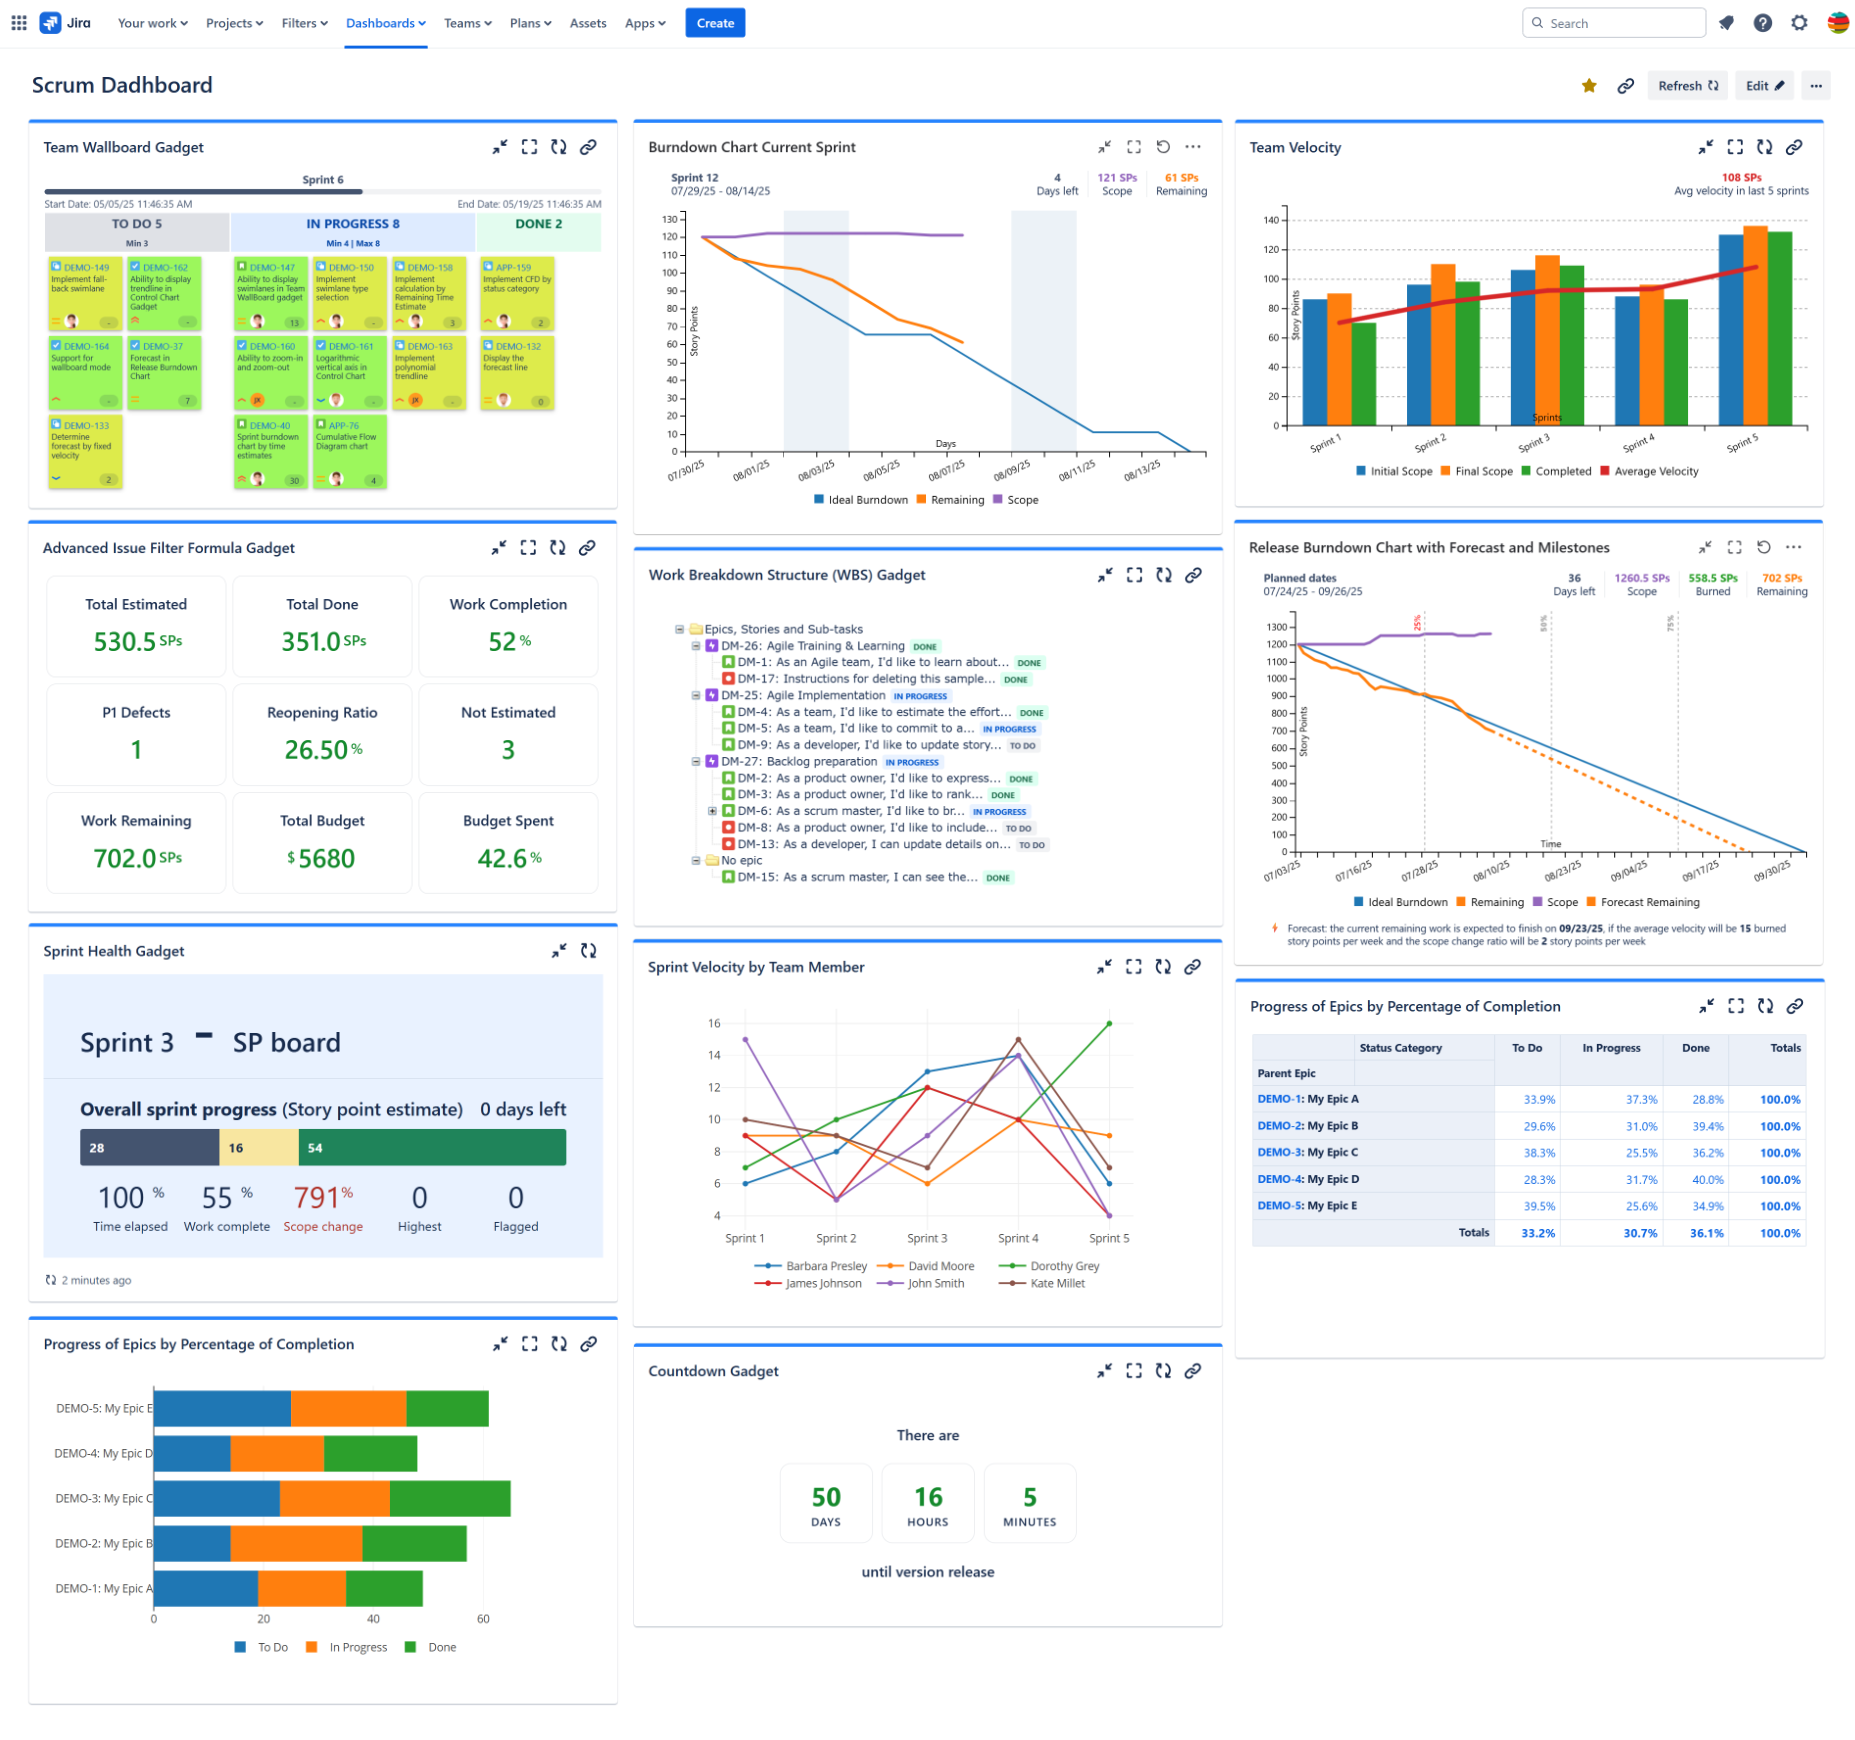Open the Burndown Chart more options menu
1855x1740 pixels.
(x=1193, y=147)
